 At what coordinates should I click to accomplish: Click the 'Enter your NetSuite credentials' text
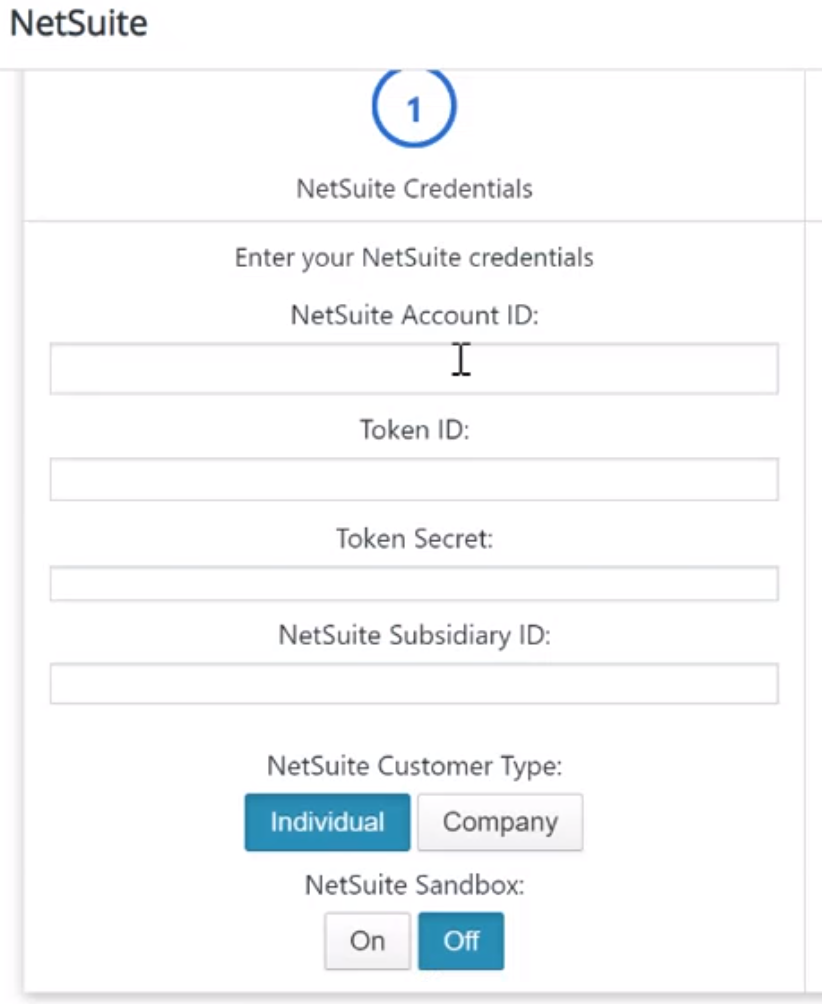pyautogui.click(x=414, y=258)
